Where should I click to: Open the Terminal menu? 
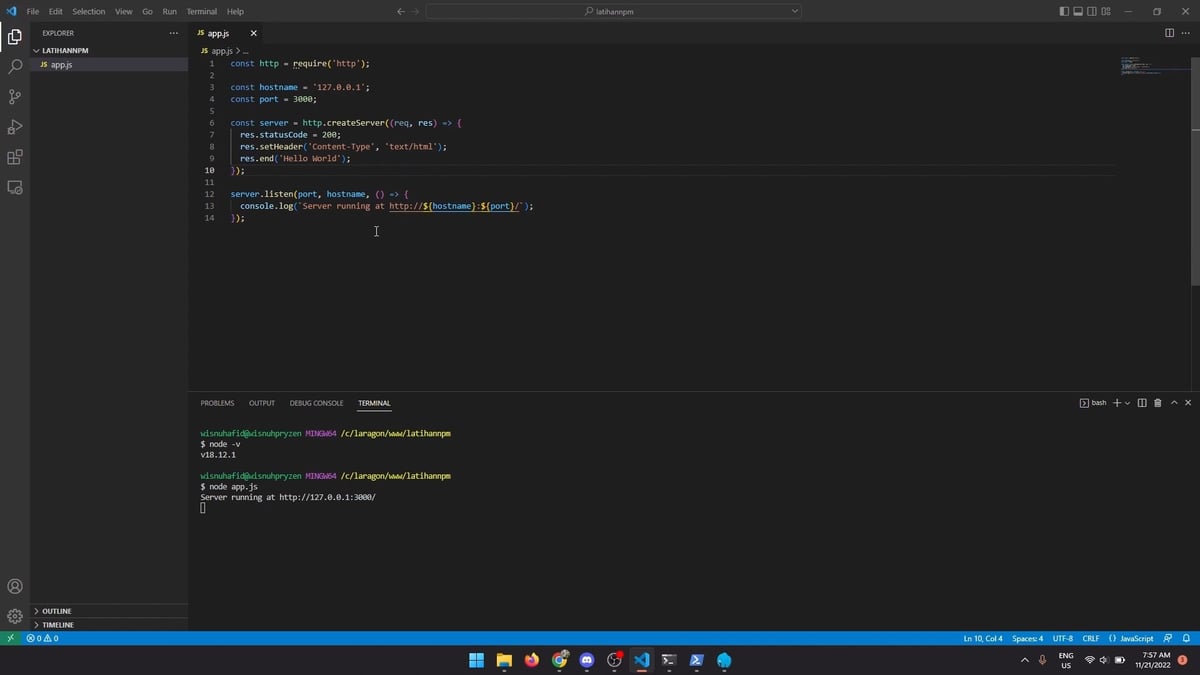click(201, 11)
